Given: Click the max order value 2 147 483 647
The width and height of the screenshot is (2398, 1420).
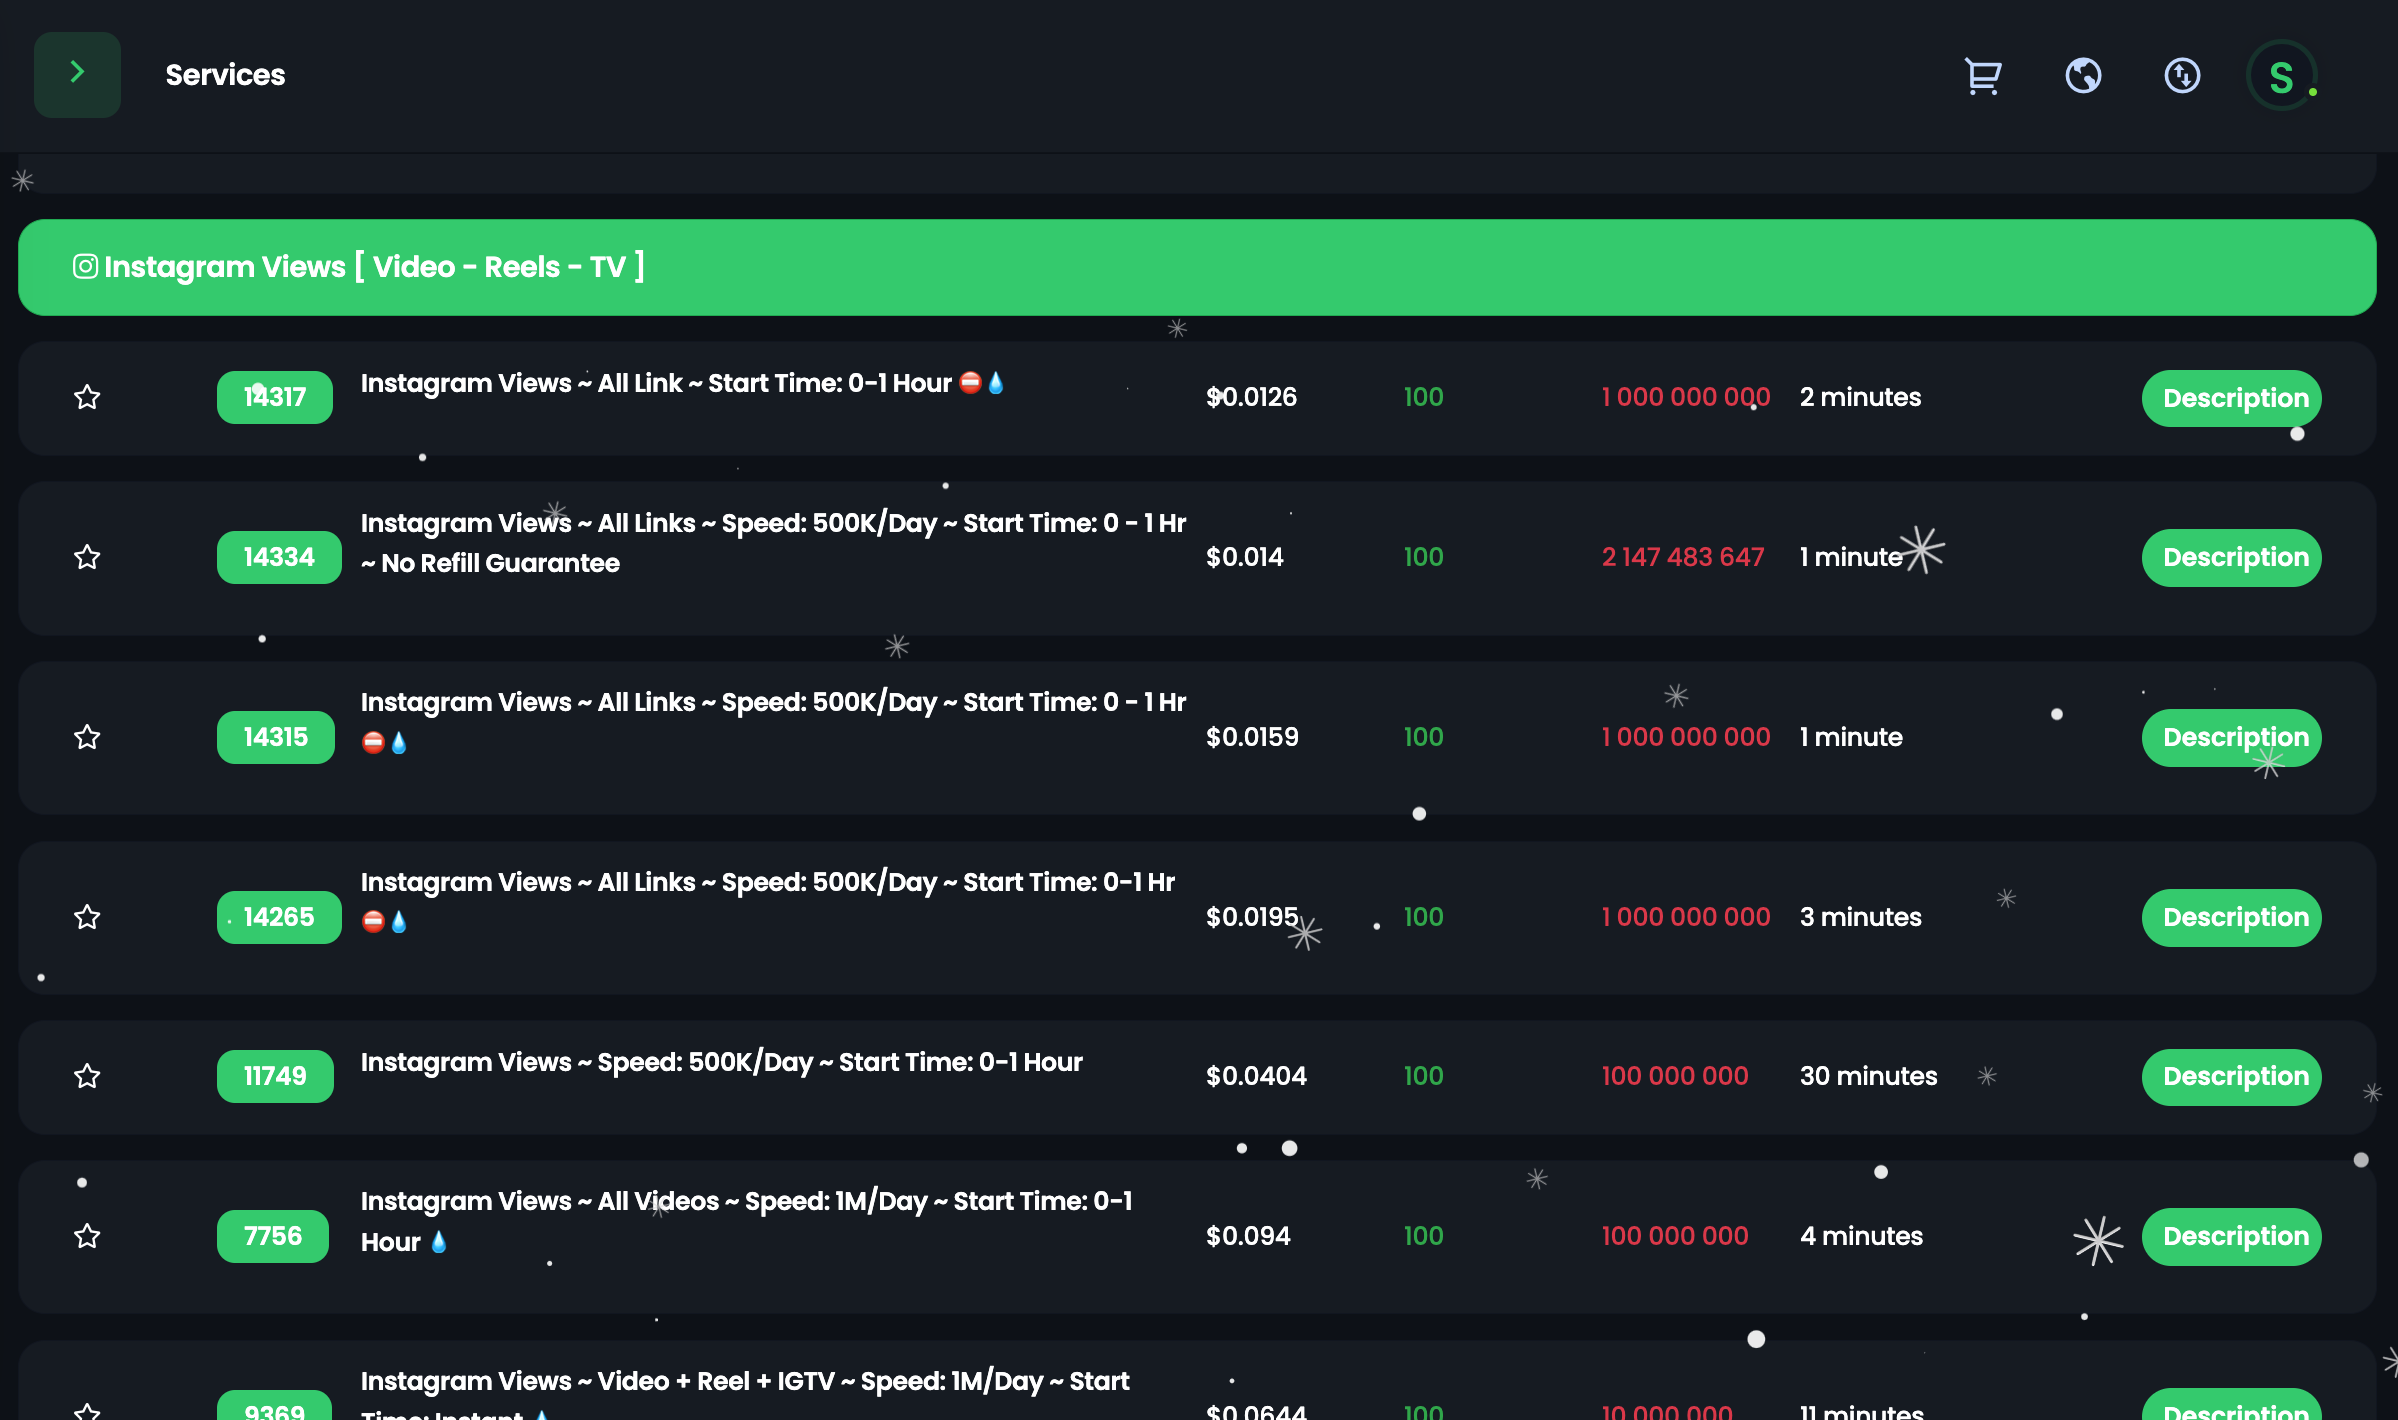Looking at the screenshot, I should coord(1683,557).
